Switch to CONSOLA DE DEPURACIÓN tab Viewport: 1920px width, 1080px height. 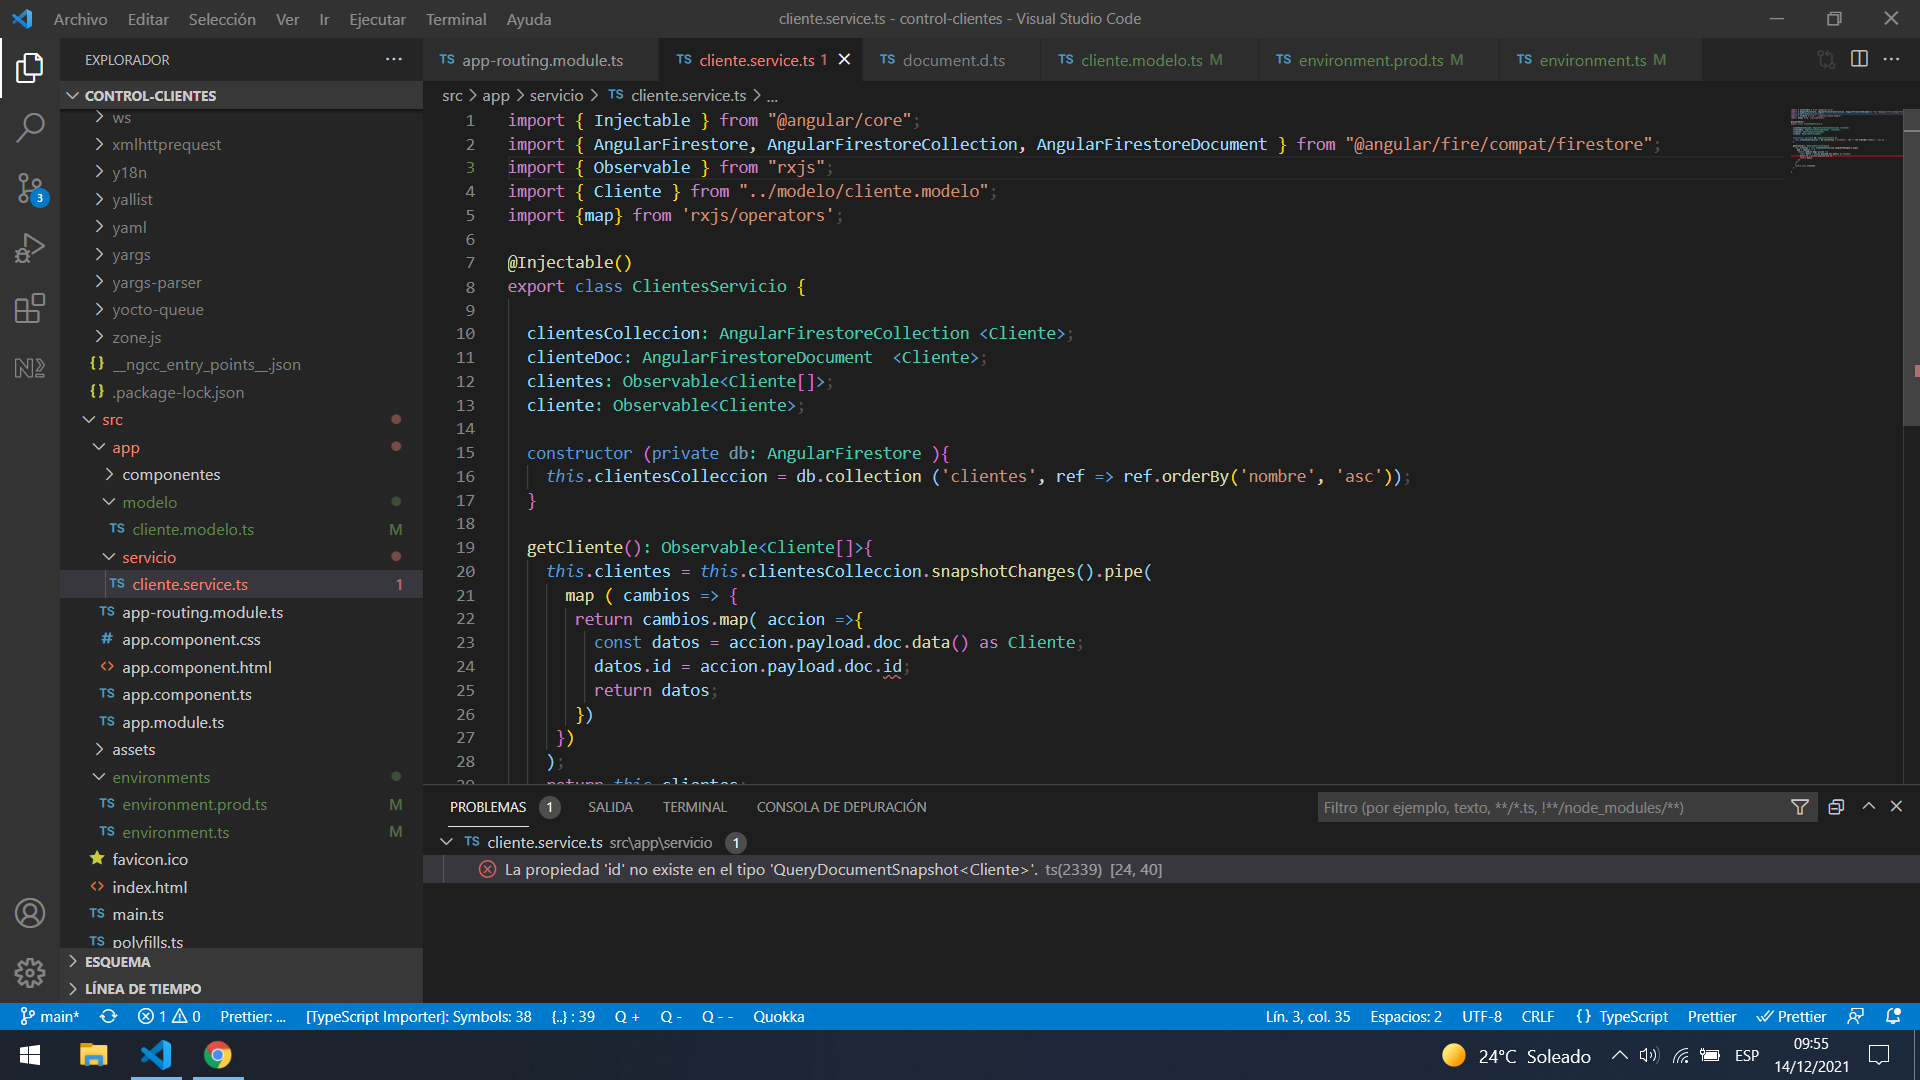click(x=841, y=807)
